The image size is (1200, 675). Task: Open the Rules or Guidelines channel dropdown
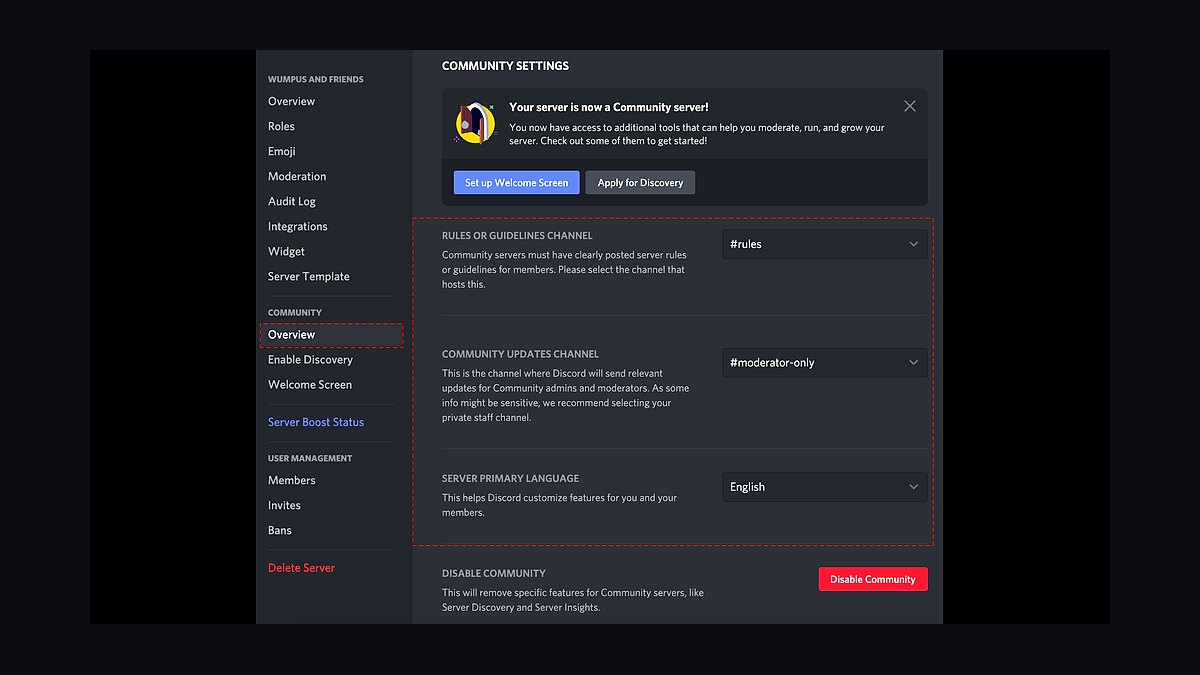(825, 244)
